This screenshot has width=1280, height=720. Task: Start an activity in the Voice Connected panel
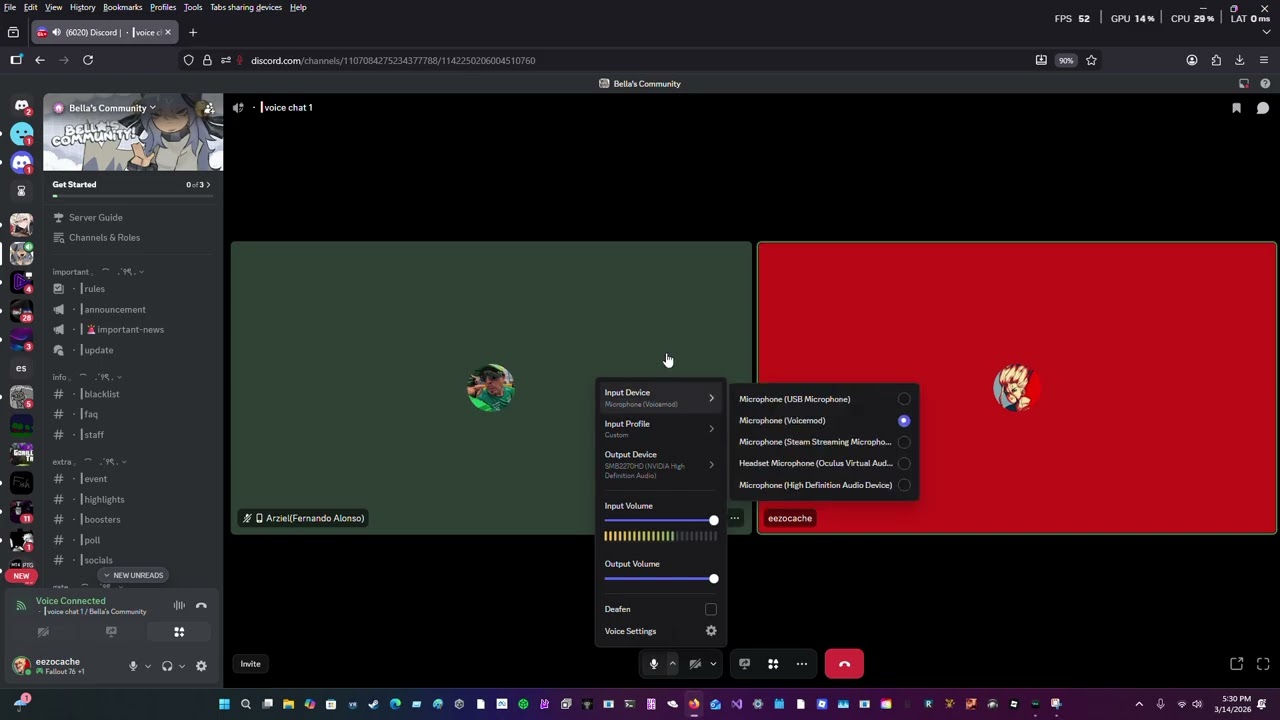pyautogui.click(x=179, y=632)
